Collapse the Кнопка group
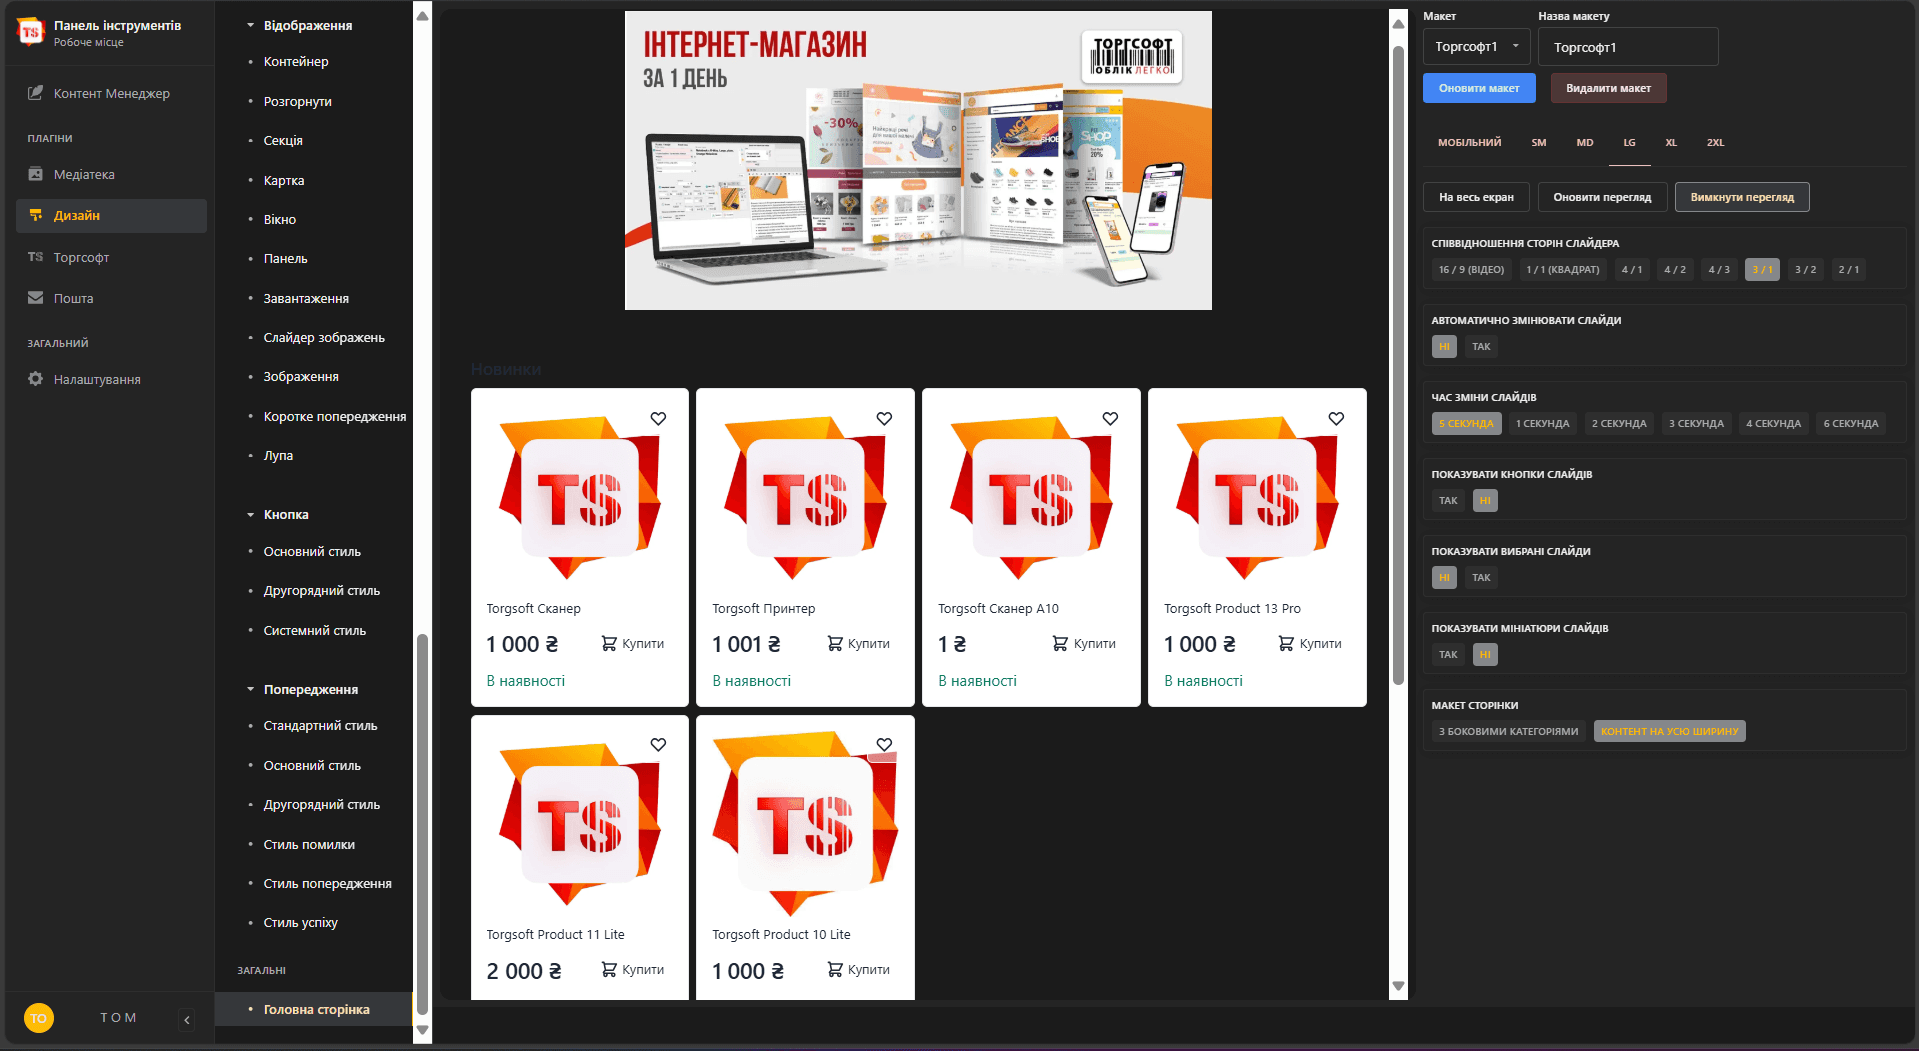The width and height of the screenshot is (1919, 1051). (278, 515)
